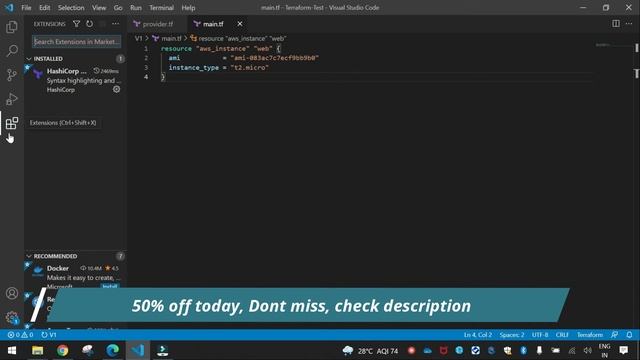
Task: Click the ami value string on line 2
Action: 275,58
